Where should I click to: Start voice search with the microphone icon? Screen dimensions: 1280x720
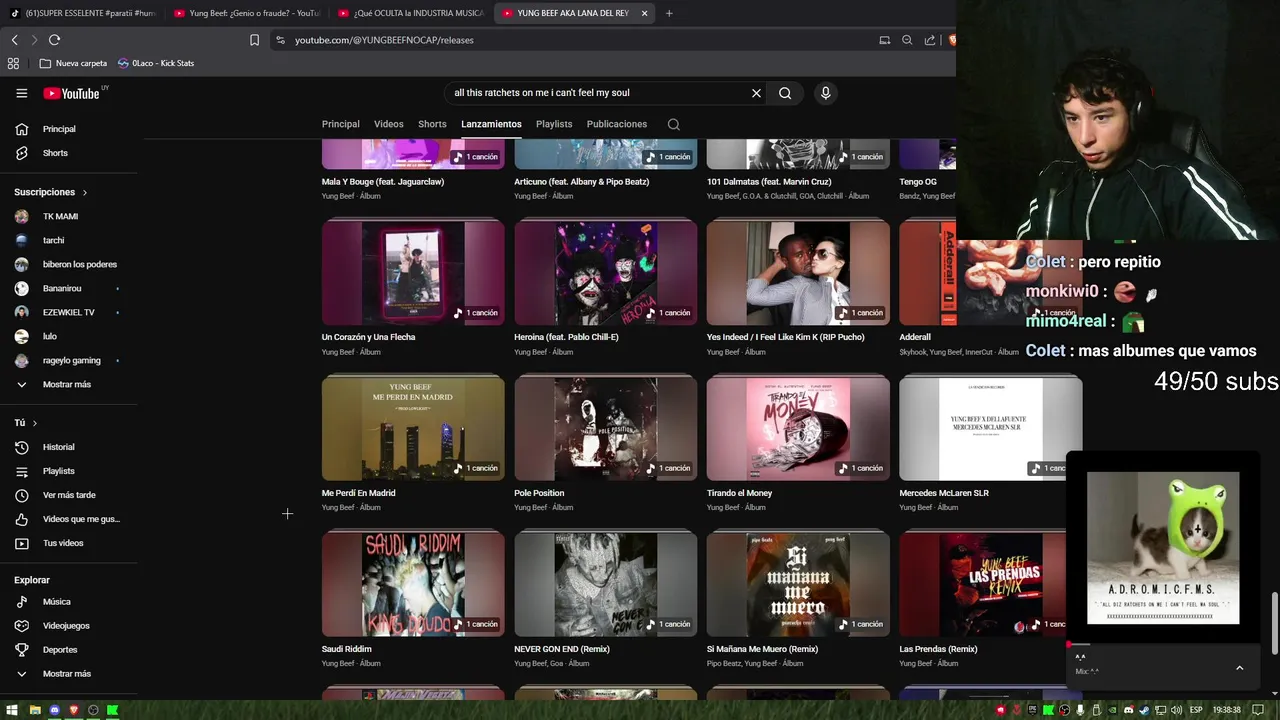[825, 93]
